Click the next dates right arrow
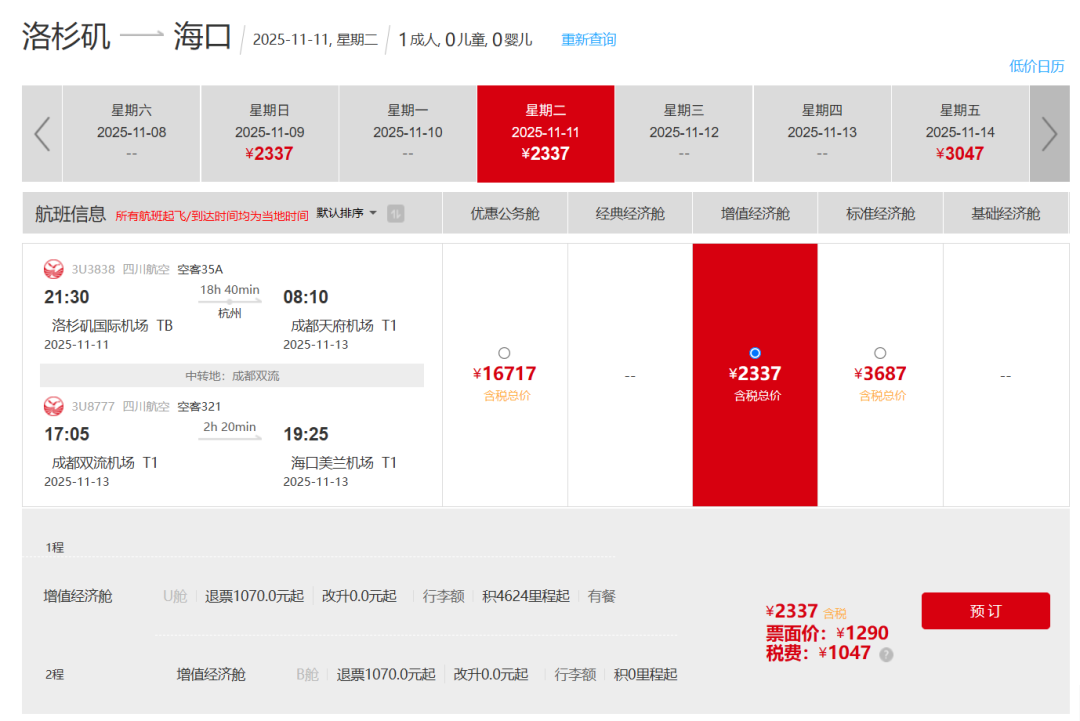This screenshot has height=721, width=1080. [1049, 134]
